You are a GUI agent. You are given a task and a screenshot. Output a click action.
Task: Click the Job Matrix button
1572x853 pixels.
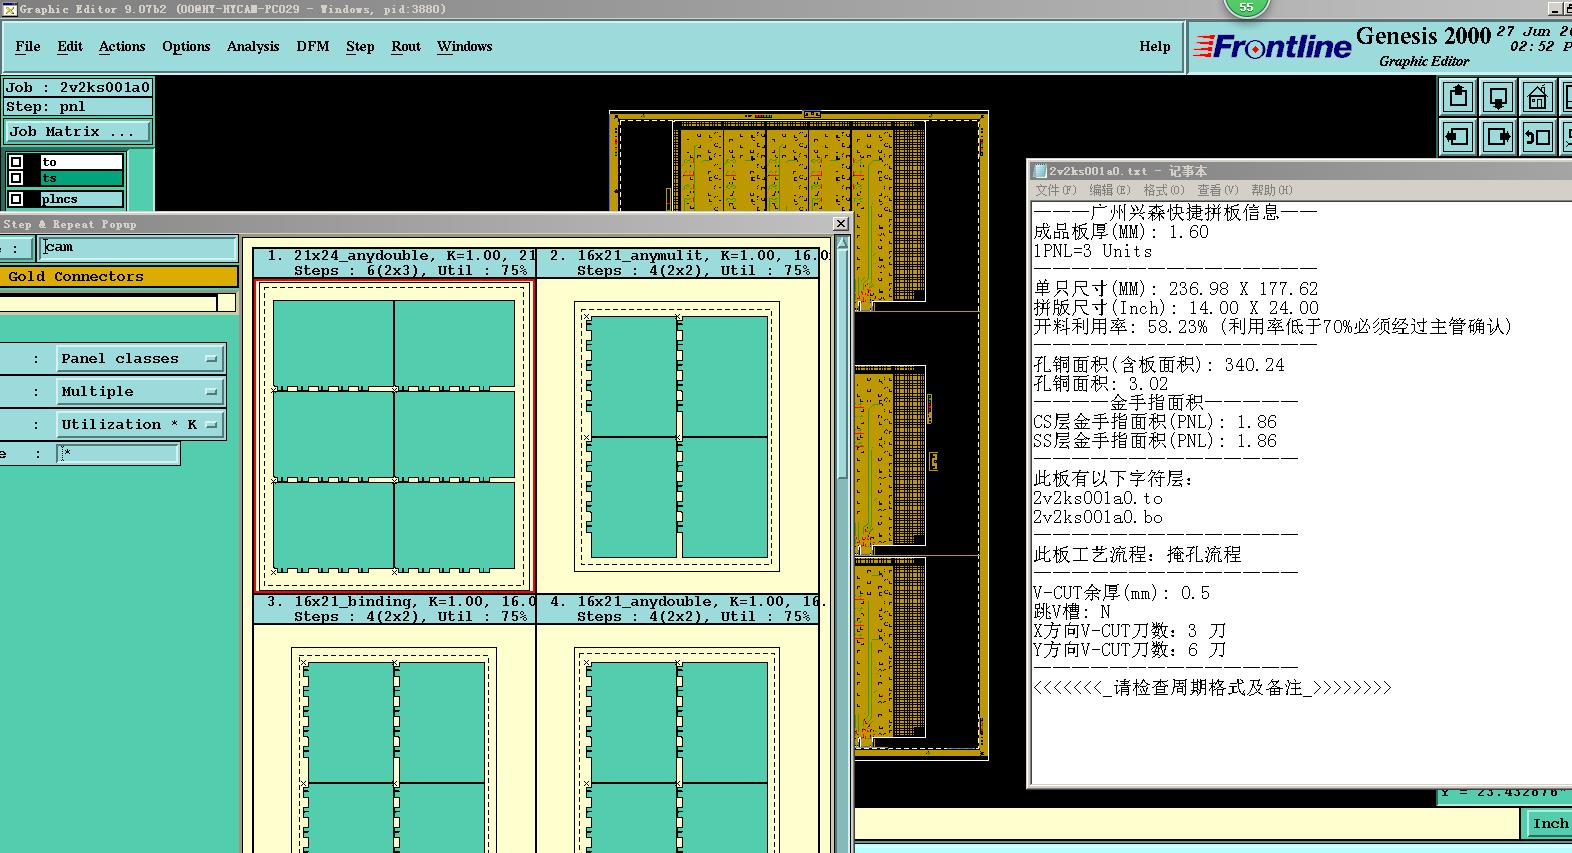(78, 131)
